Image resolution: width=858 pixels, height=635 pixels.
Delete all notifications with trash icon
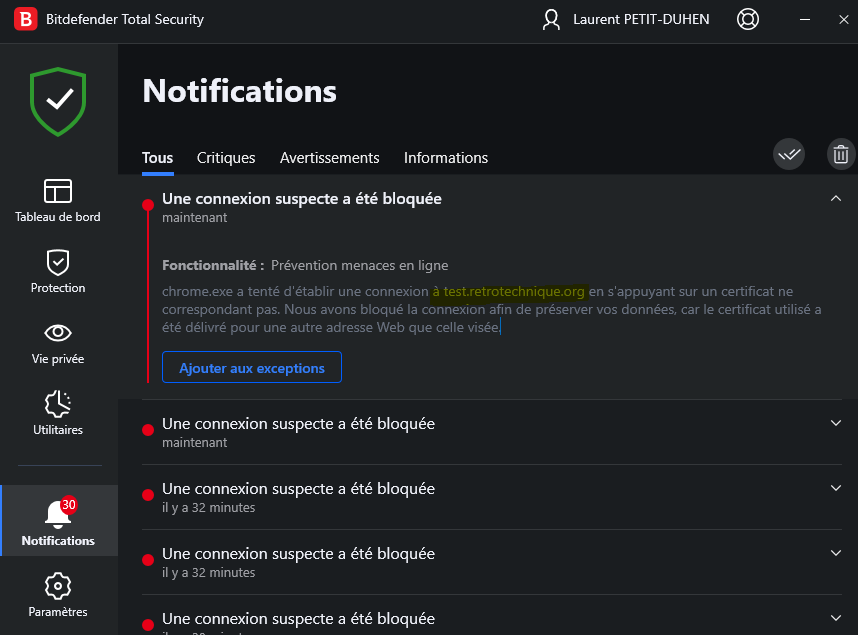[840, 155]
